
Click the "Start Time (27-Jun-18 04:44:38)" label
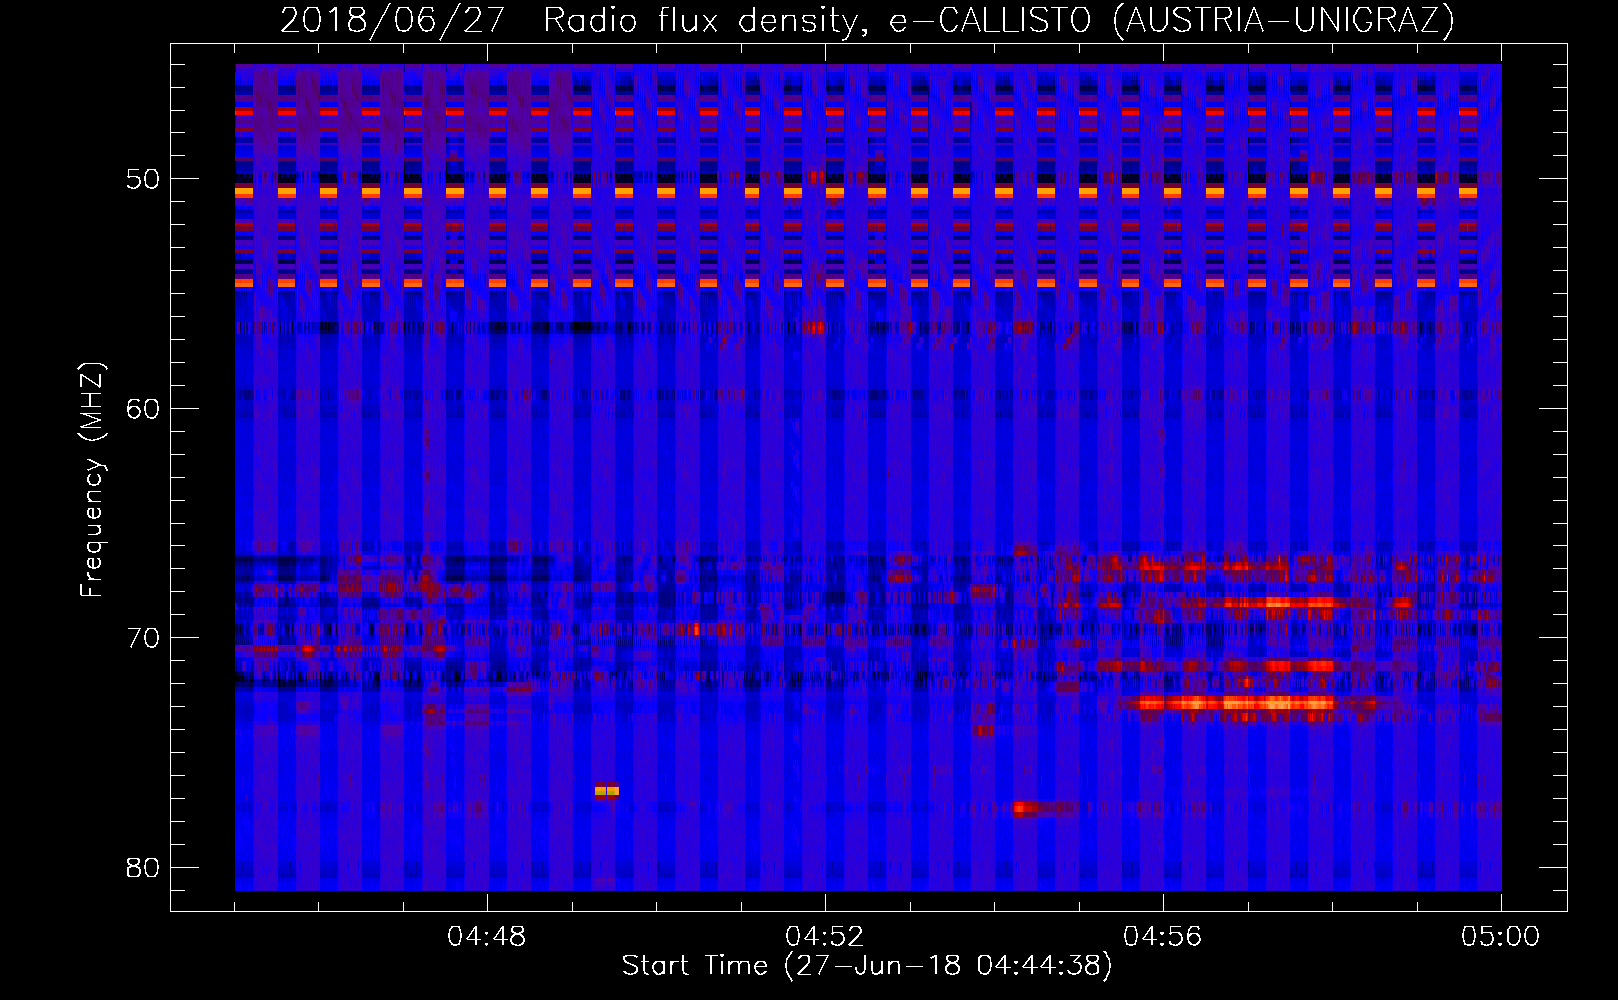pyautogui.click(x=867, y=966)
